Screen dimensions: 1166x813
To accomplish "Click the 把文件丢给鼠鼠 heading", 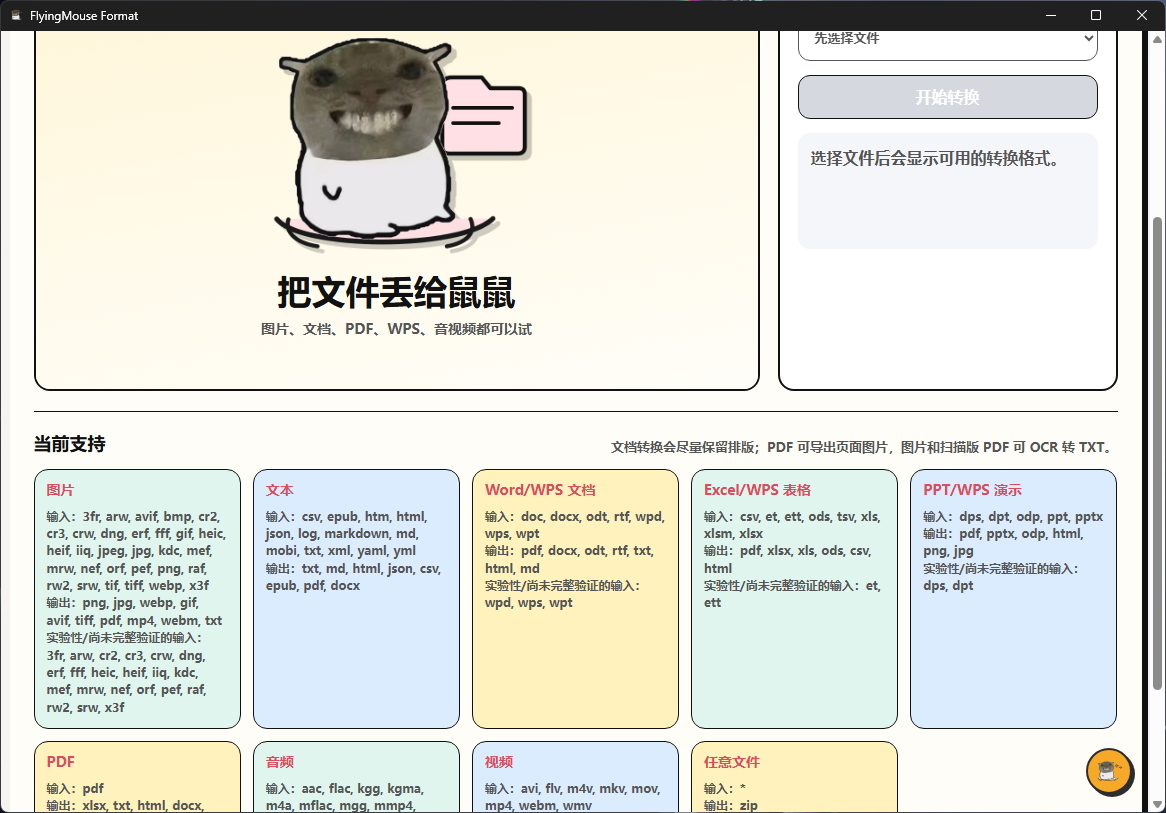I will coord(396,292).
